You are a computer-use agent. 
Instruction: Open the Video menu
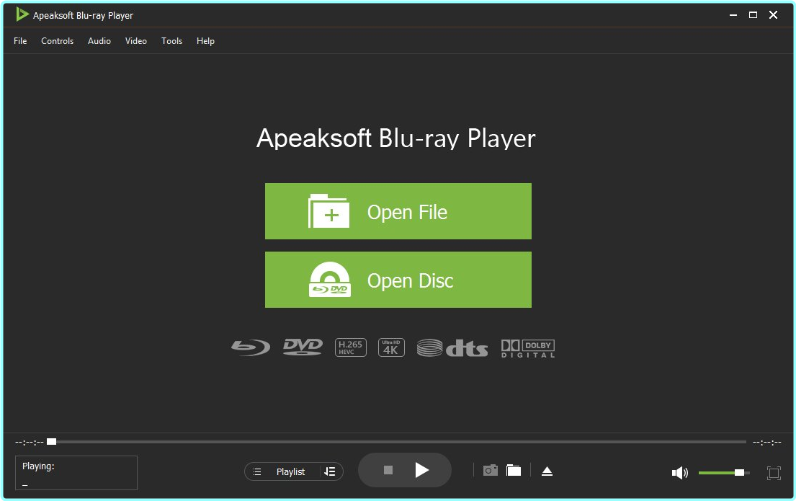136,41
